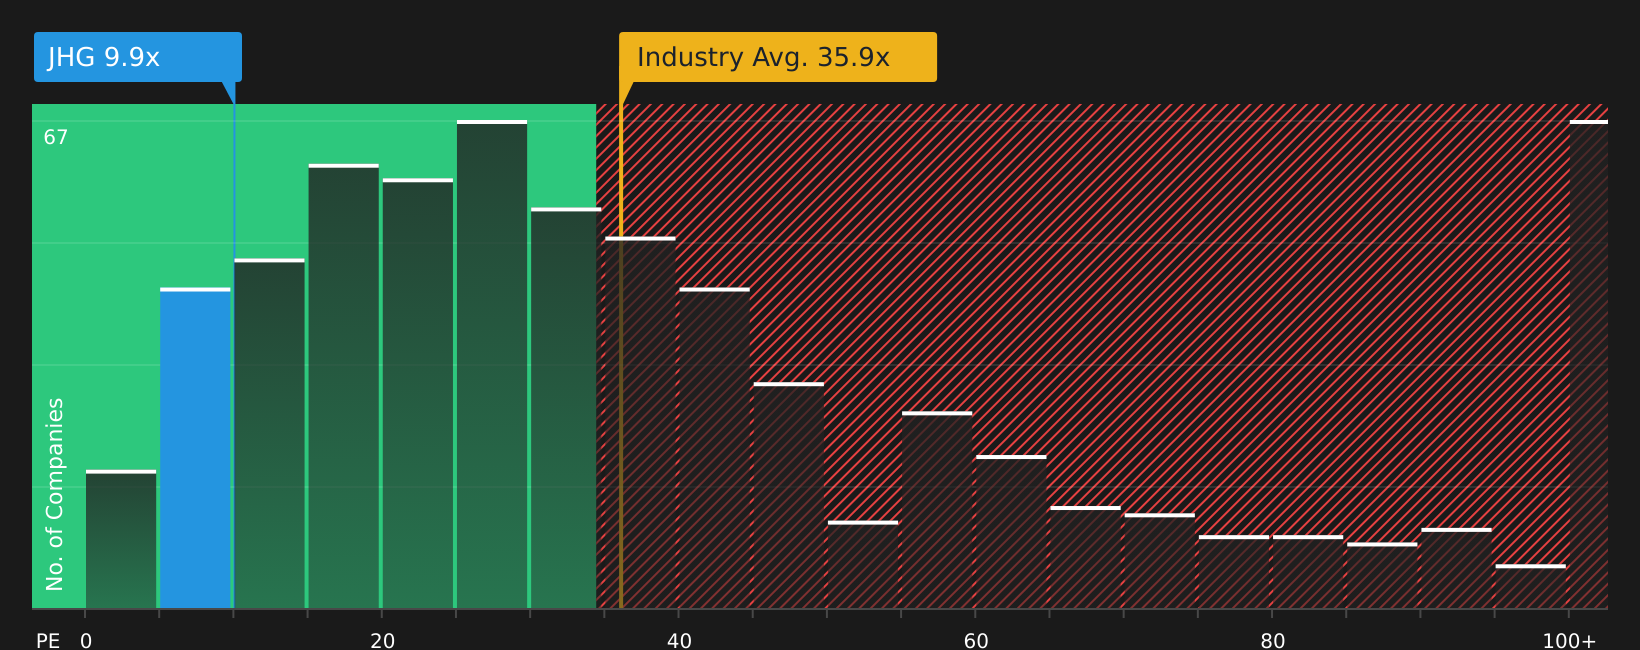Click the PE 20 to 25 bar
This screenshot has width=1640, height=650.
[418, 393]
